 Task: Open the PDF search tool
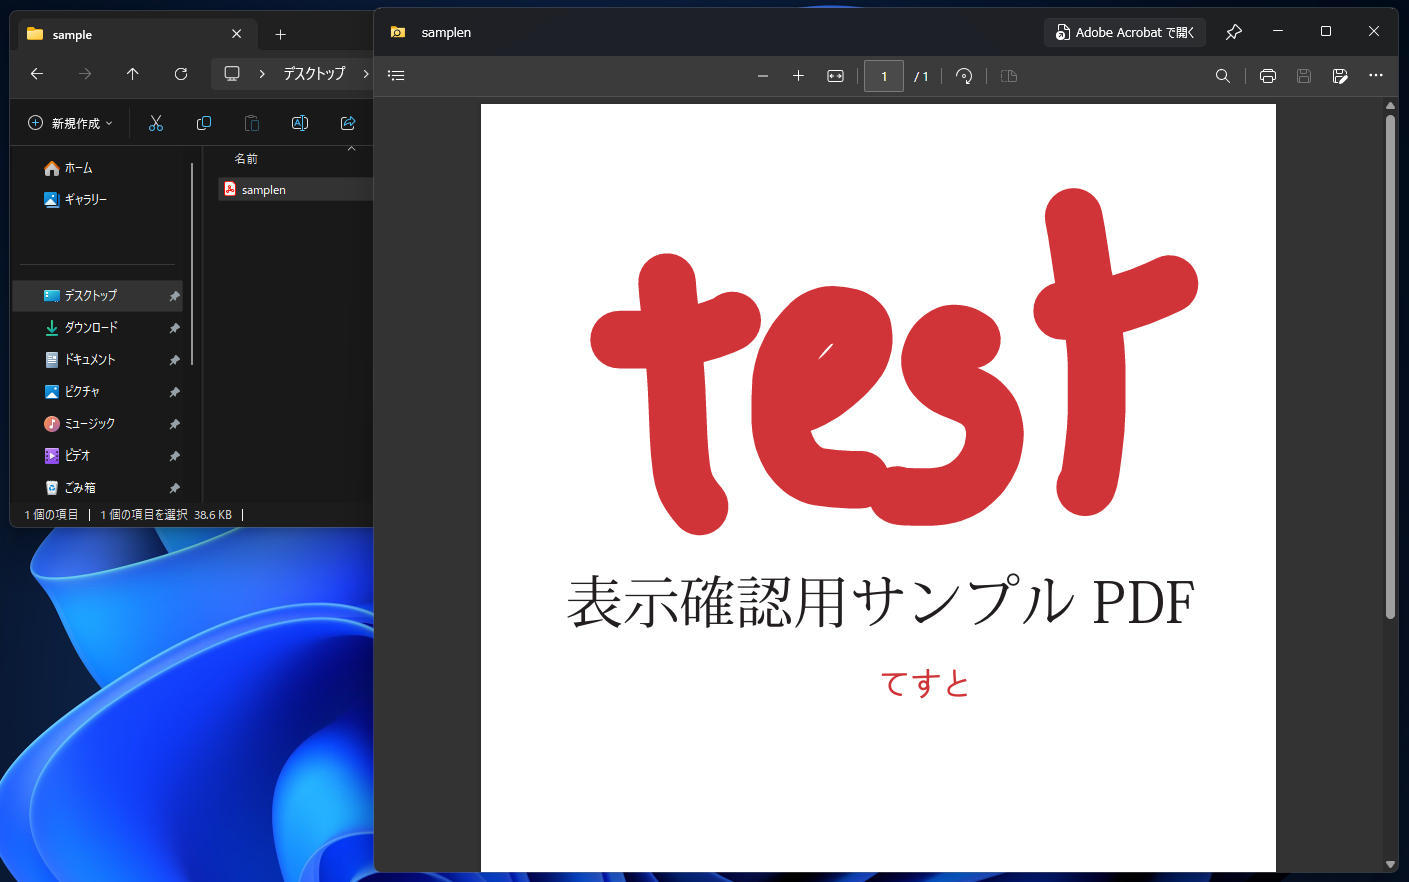[x=1222, y=76]
